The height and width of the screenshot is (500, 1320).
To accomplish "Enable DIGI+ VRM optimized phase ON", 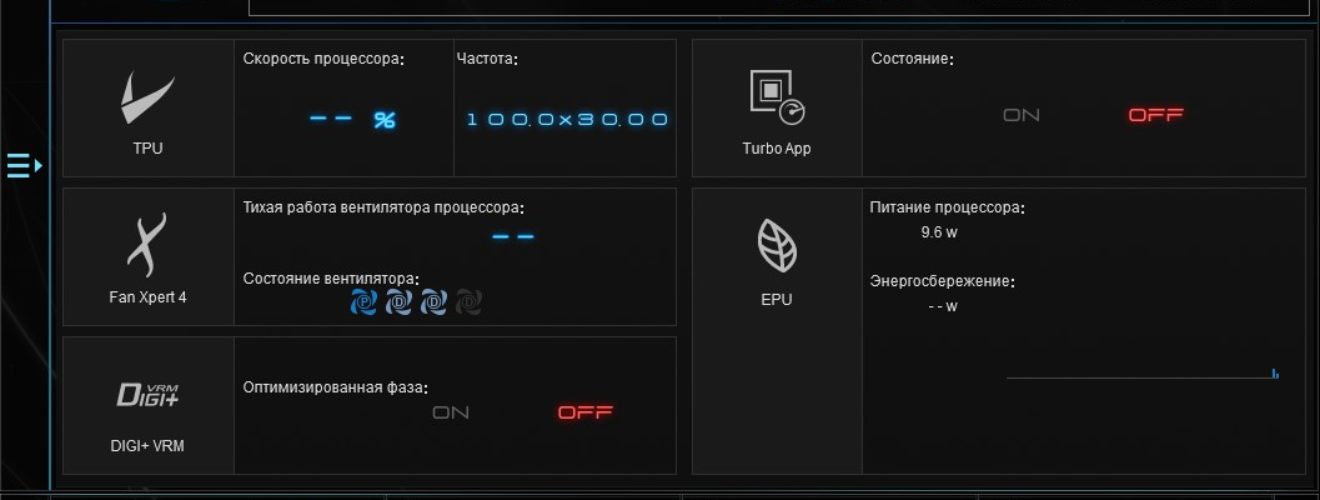I will (x=450, y=412).
